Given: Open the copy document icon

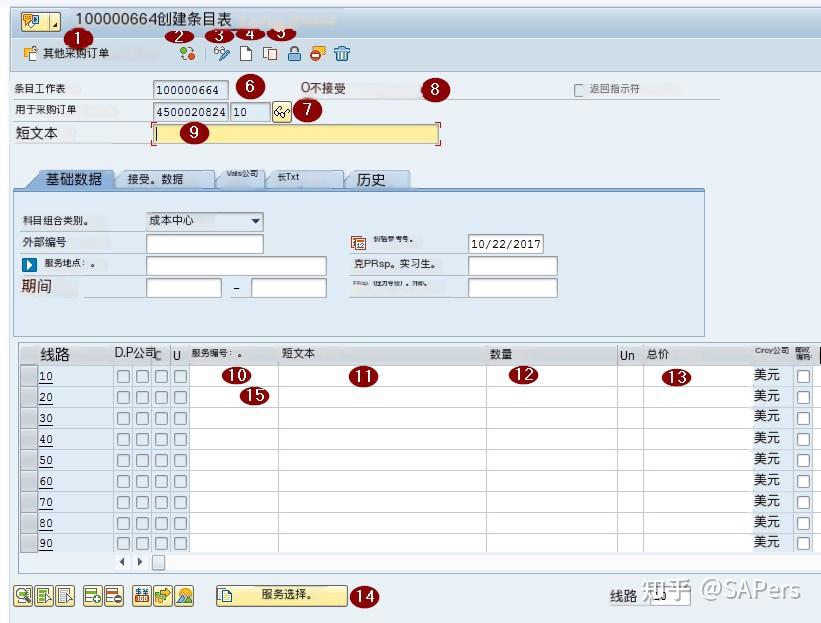Looking at the screenshot, I should click(x=270, y=53).
